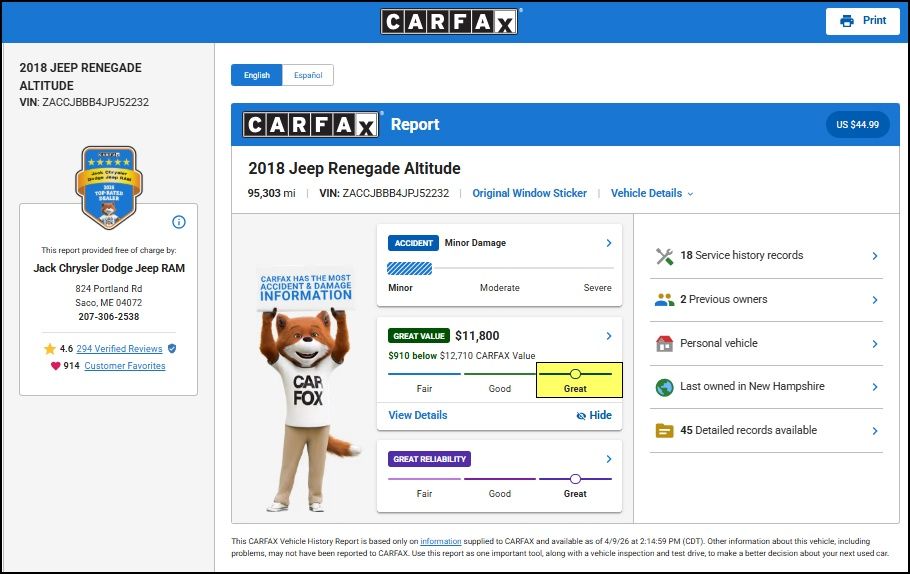910x574 pixels.
Task: Select the English language option
Action: 257,75
